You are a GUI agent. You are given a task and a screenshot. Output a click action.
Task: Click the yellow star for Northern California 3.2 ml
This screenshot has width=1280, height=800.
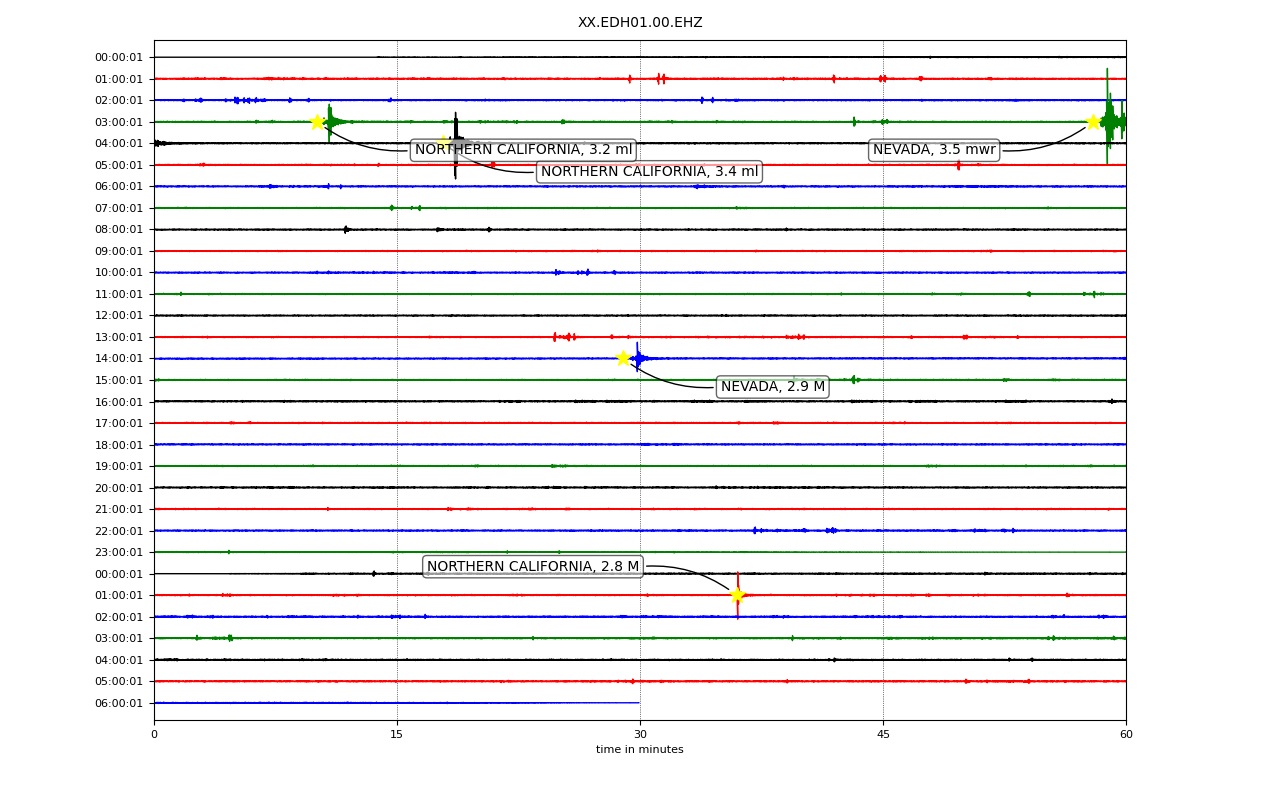tap(317, 122)
